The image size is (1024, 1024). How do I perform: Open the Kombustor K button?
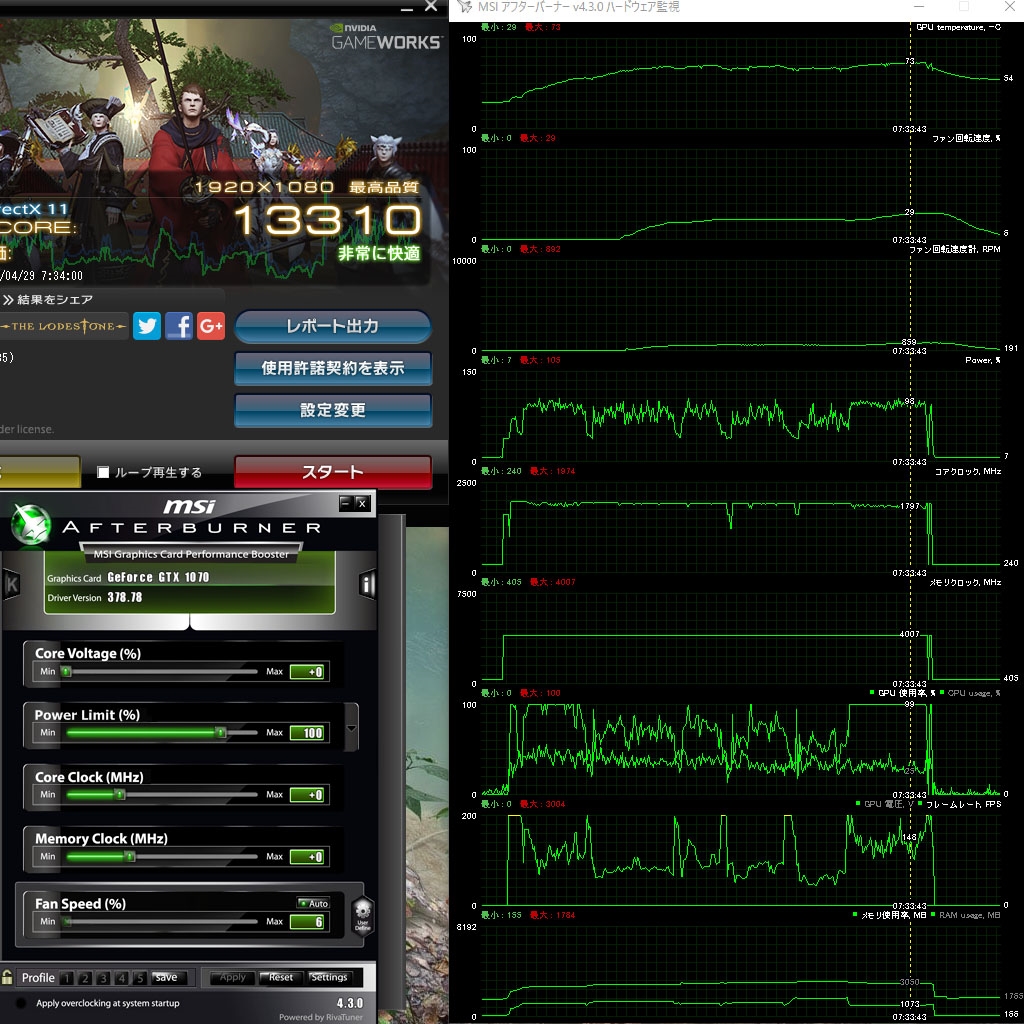pos(11,584)
